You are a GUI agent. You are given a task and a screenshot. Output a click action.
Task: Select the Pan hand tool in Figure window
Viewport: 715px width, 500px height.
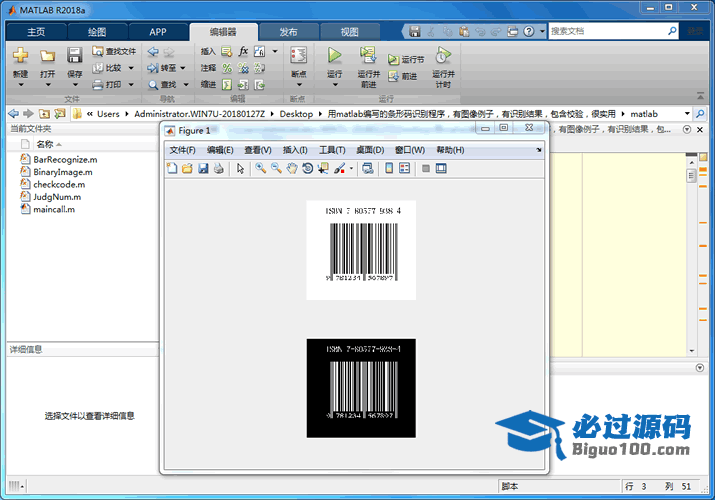coord(291,169)
